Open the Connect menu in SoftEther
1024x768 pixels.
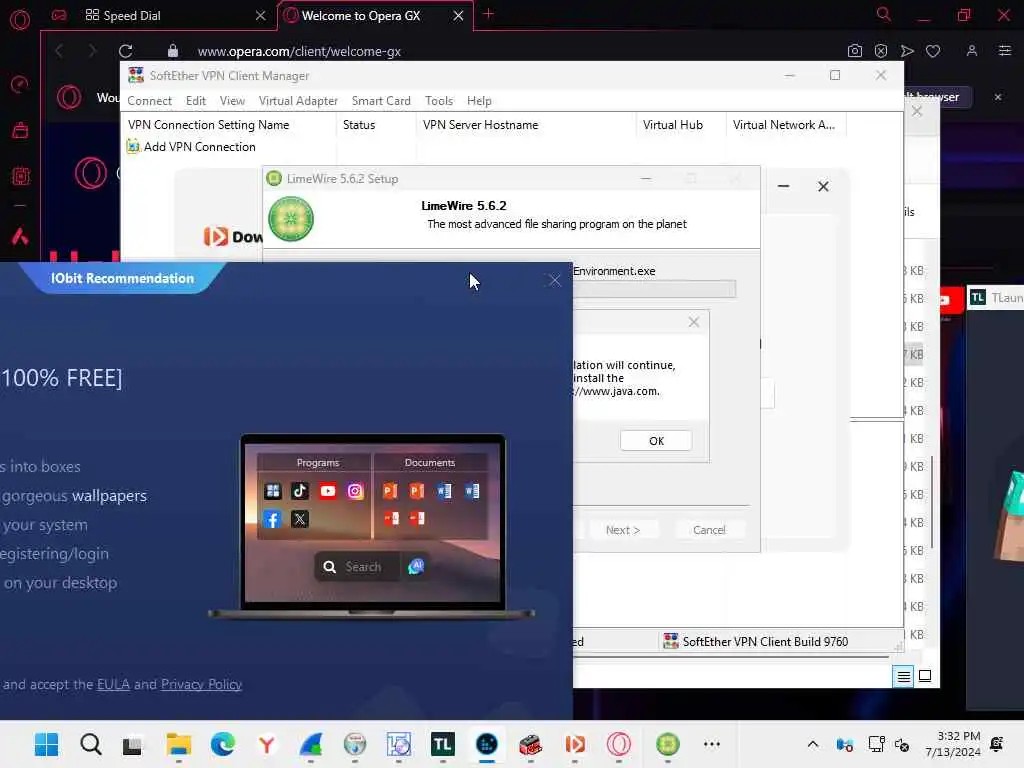pos(150,101)
